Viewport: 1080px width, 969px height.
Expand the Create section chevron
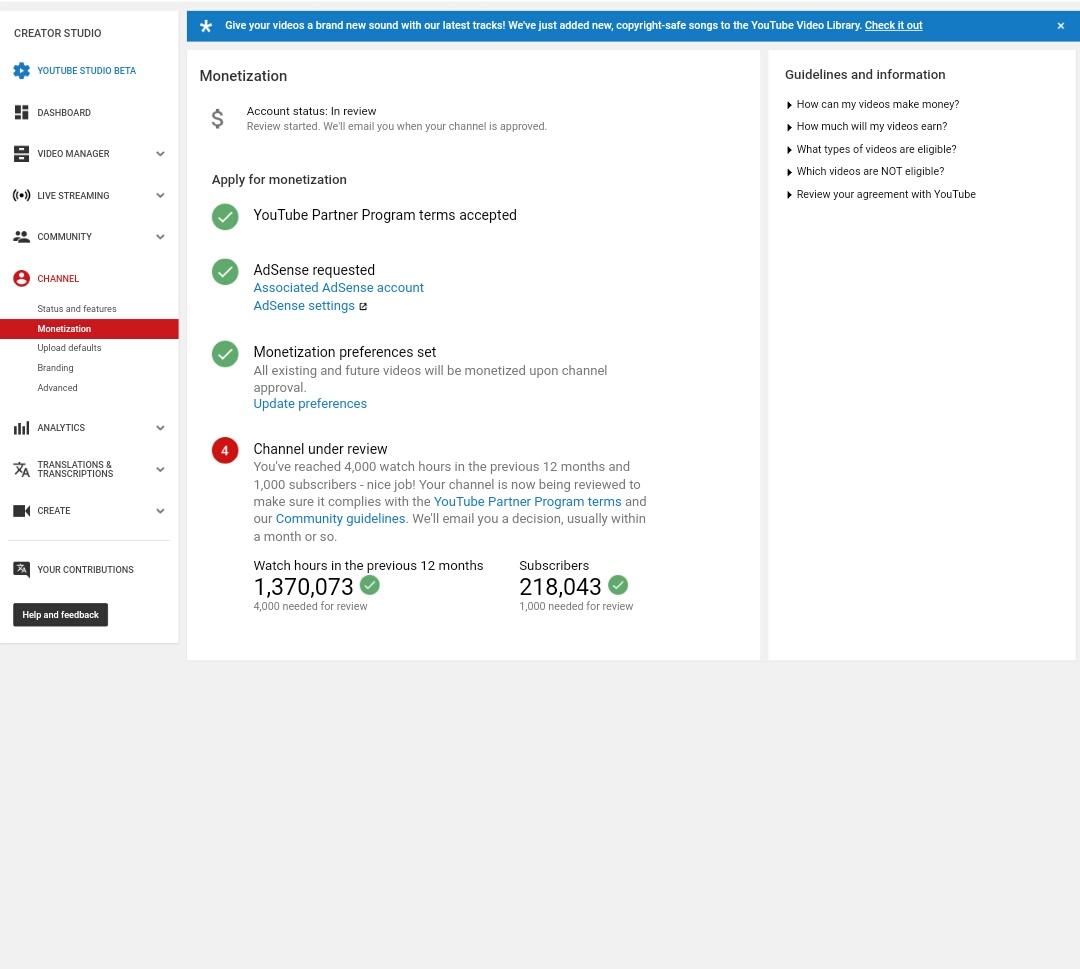(160, 511)
